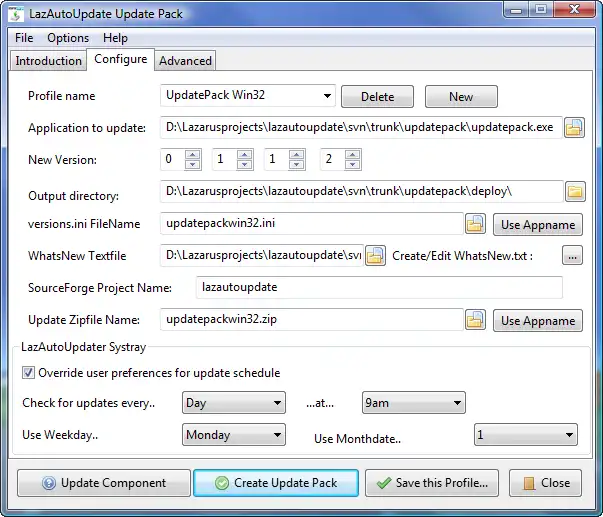Increase the fourth version number showing 2
Viewport: 603px width, 517px height.
point(353,155)
